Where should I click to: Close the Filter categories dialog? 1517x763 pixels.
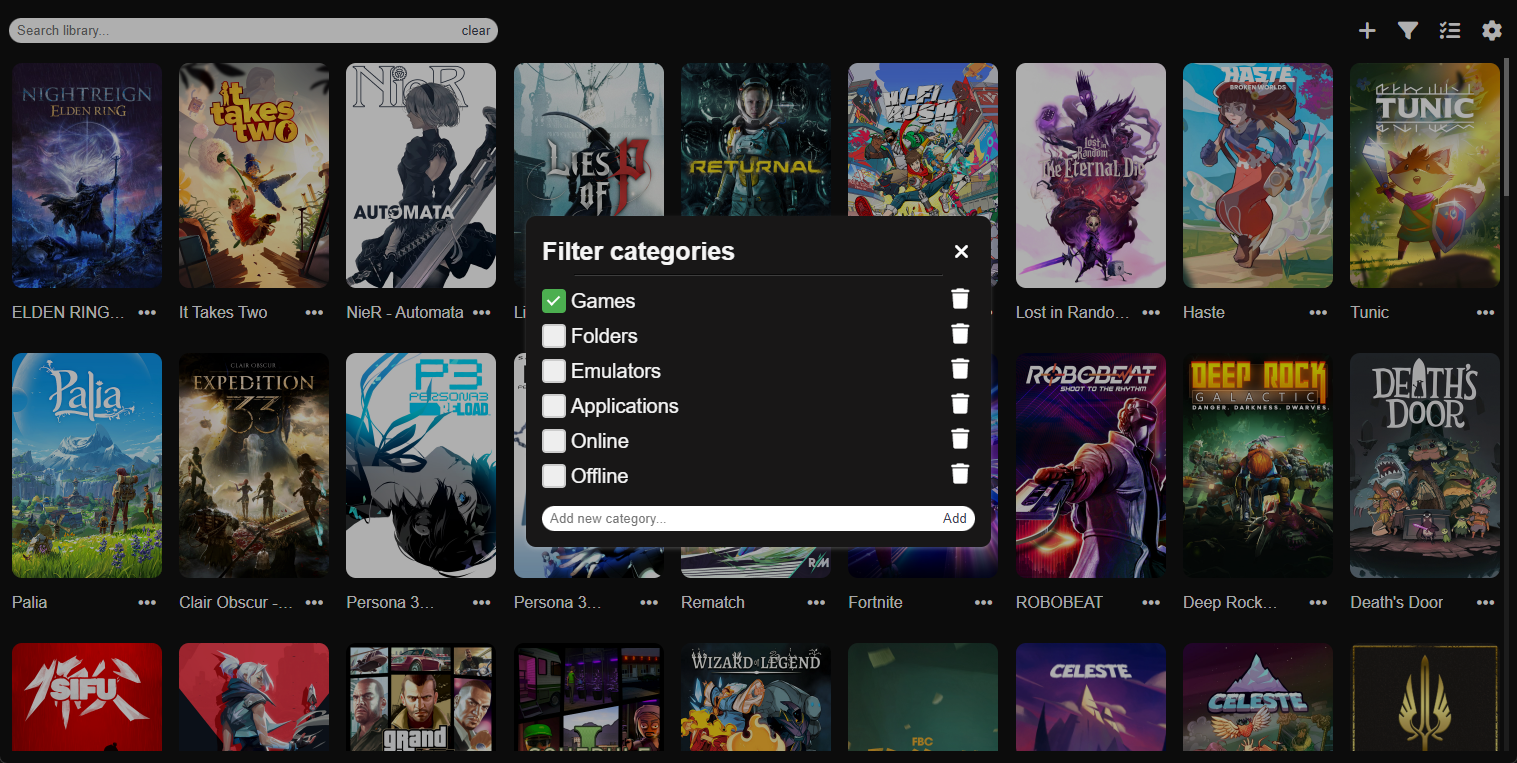point(961,251)
